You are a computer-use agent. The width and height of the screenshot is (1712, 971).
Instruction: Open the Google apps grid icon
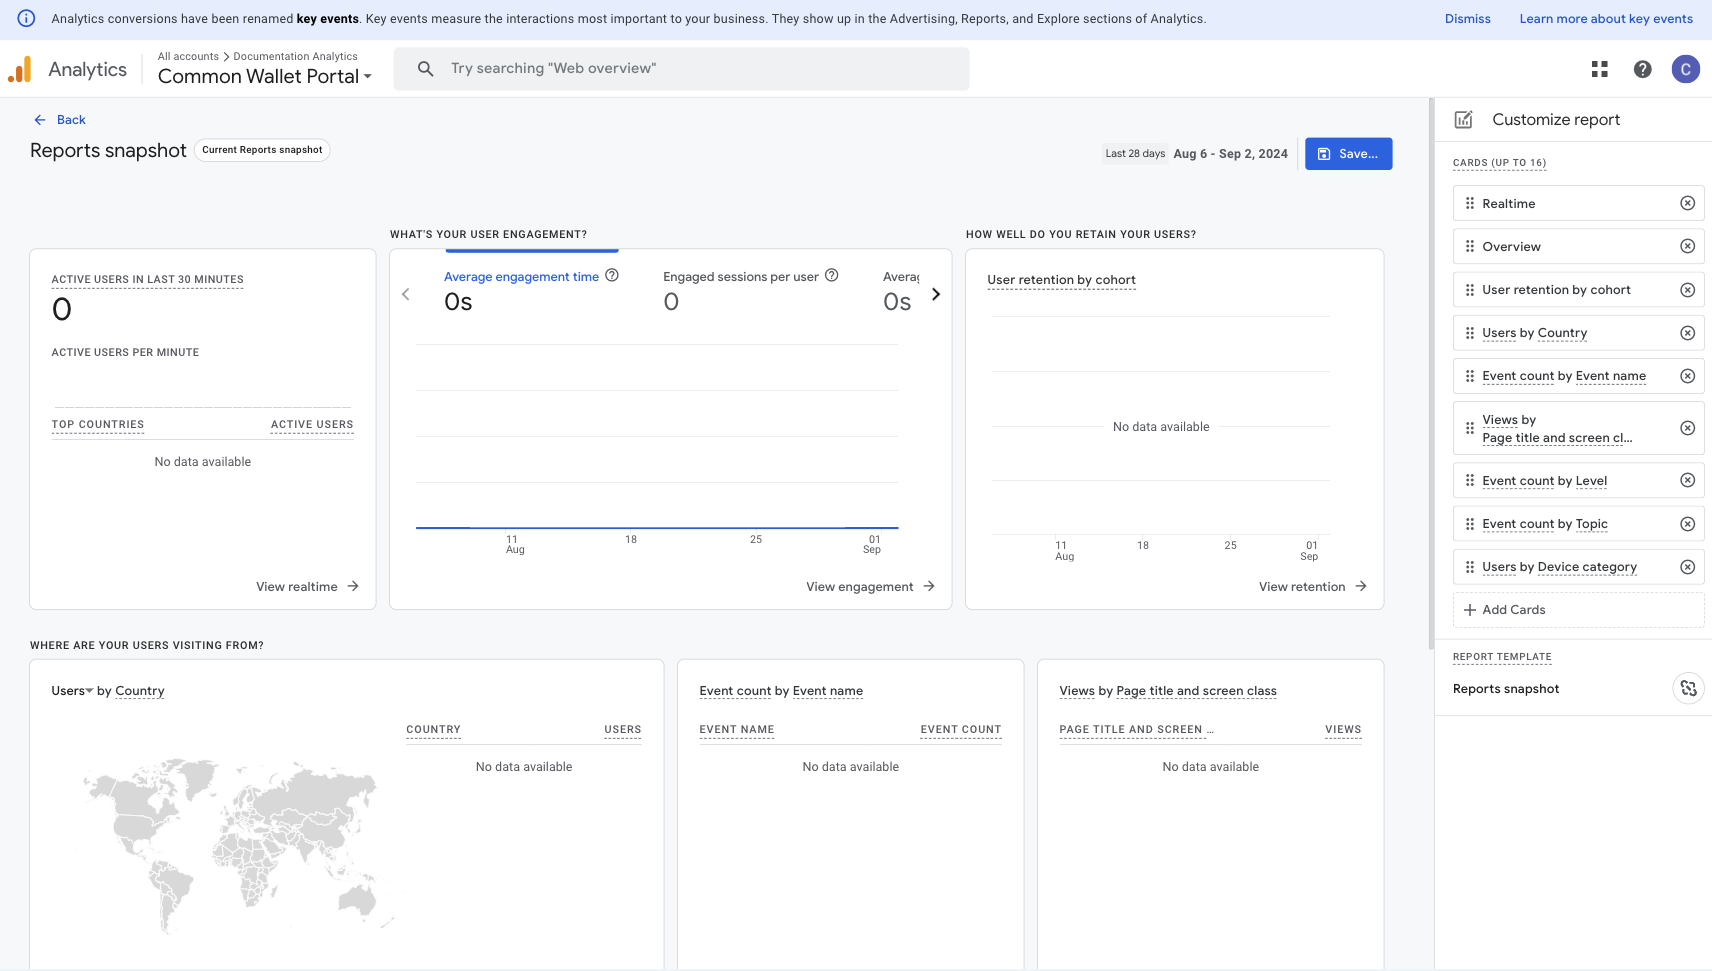point(1599,69)
